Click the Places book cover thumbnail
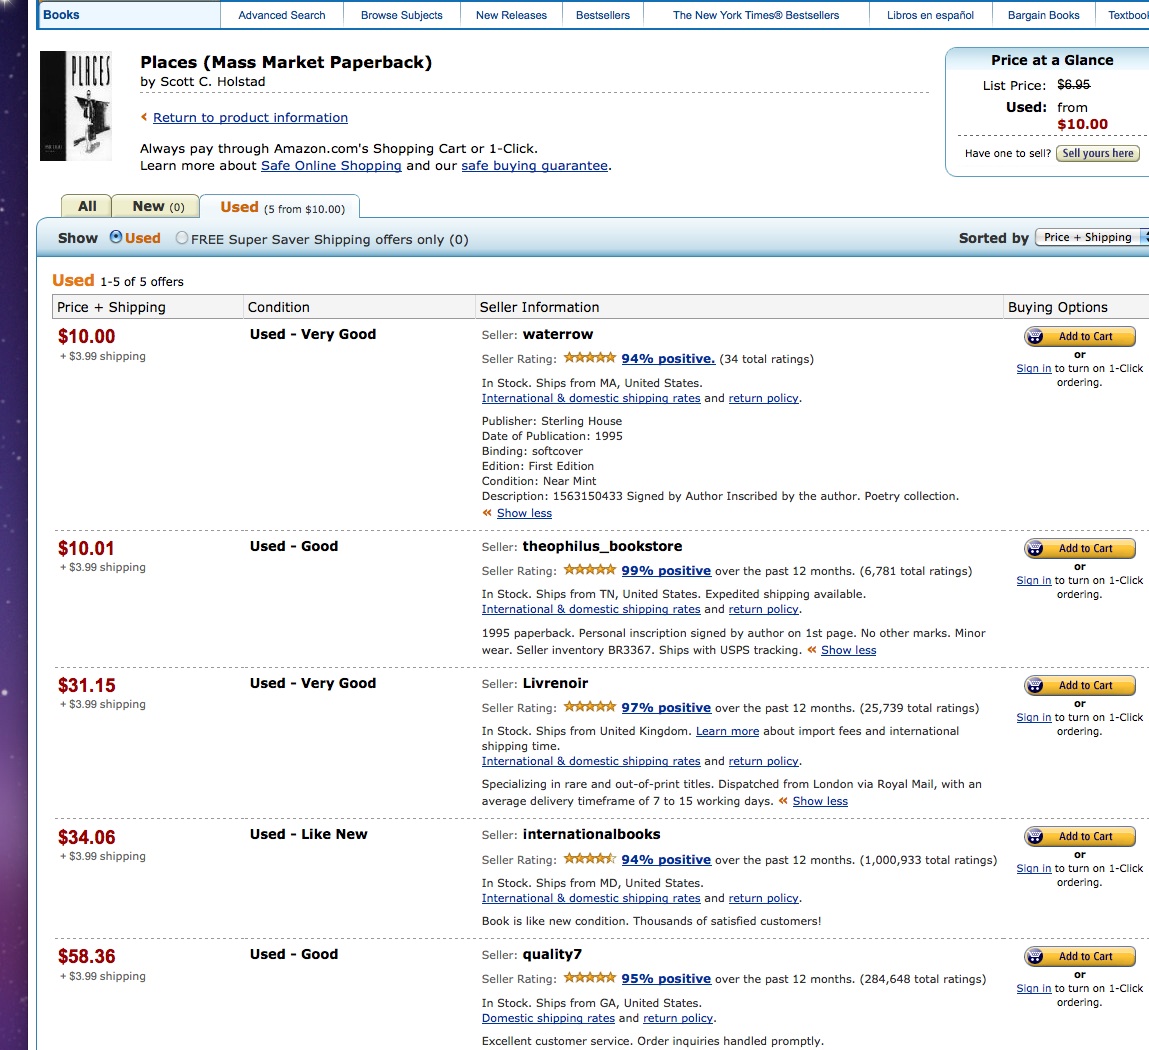The height and width of the screenshot is (1050, 1149). coord(76,106)
